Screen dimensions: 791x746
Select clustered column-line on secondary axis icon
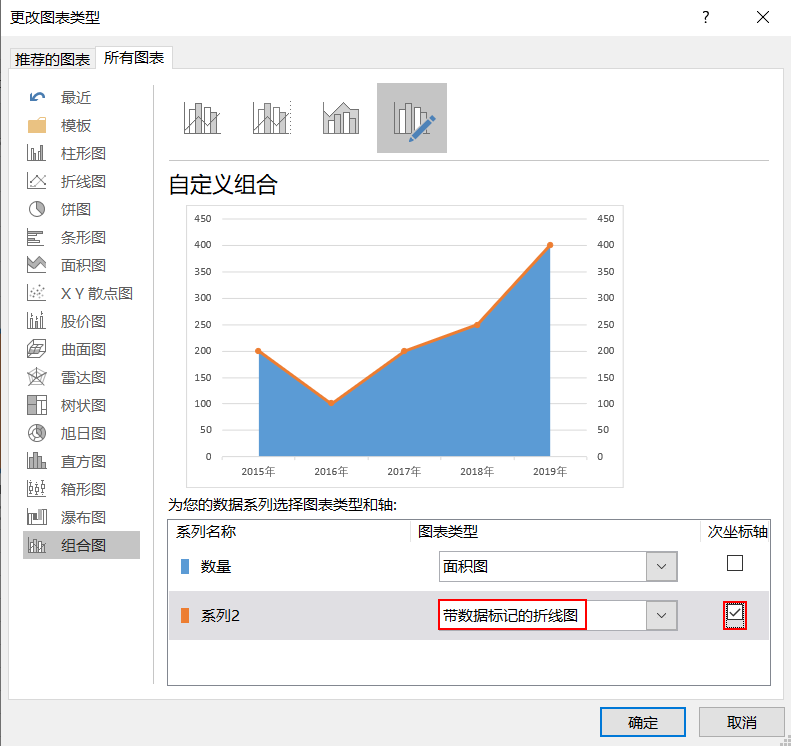point(272,118)
